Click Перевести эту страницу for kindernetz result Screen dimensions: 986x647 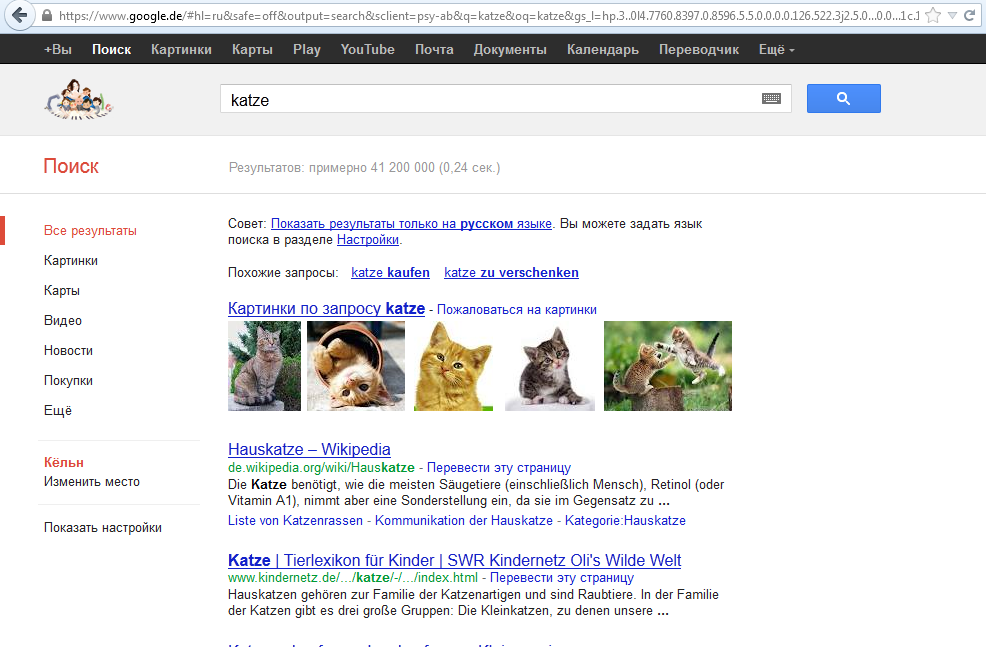coord(562,577)
